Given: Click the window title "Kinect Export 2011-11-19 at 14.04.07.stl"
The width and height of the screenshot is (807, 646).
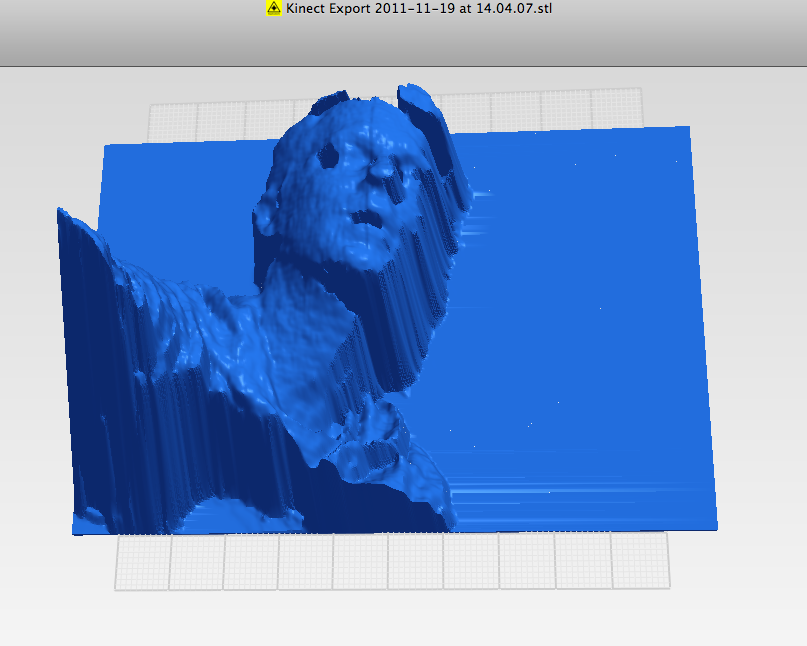Looking at the screenshot, I should [419, 8].
